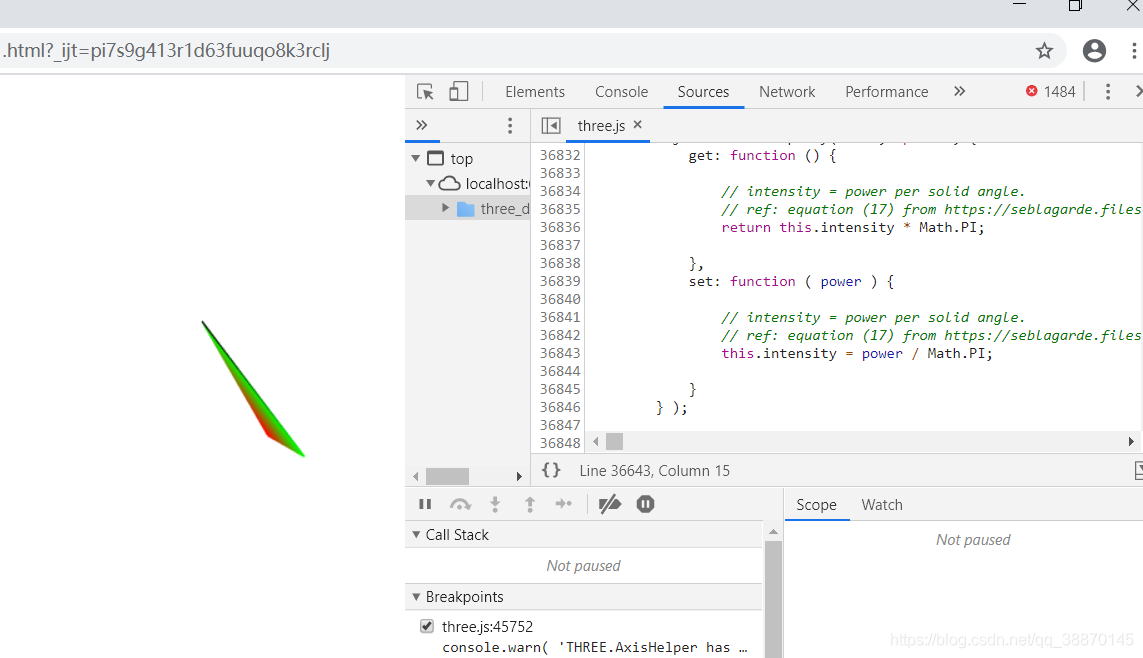
Task: Activate the inspect element picker icon
Action: [x=425, y=92]
